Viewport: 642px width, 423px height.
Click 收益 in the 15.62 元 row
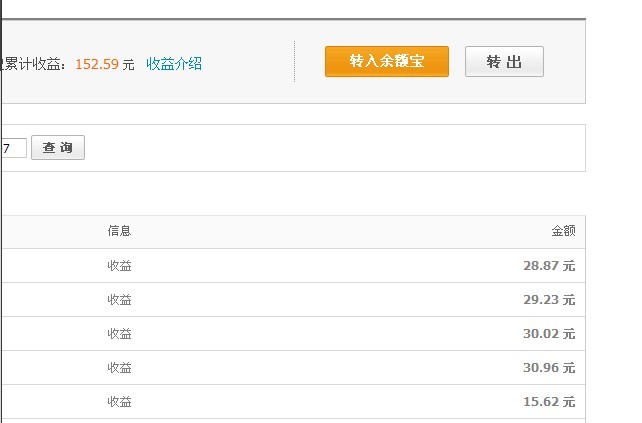click(x=120, y=402)
